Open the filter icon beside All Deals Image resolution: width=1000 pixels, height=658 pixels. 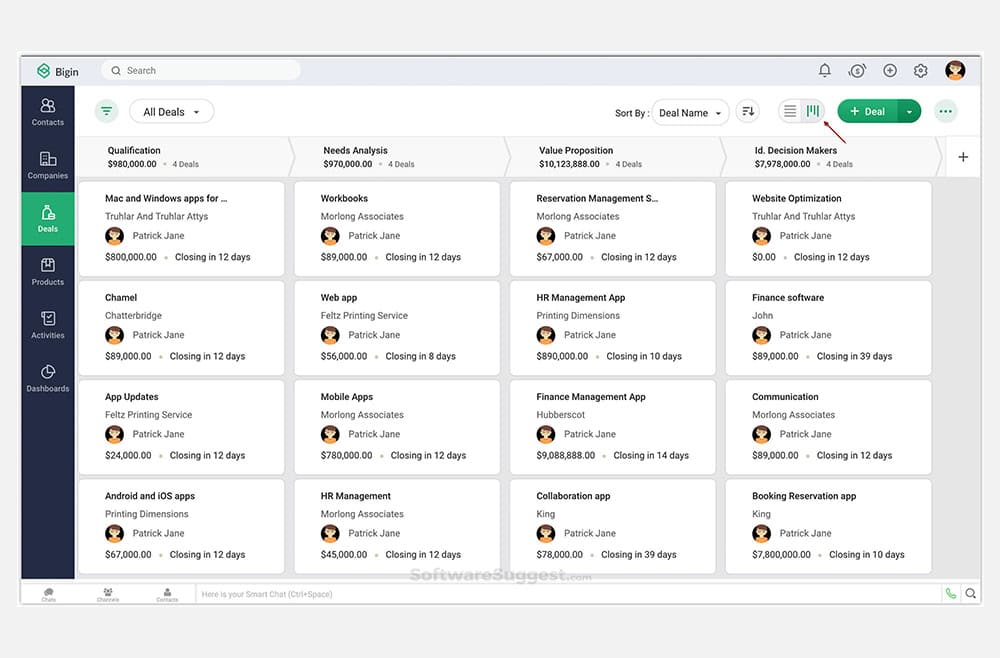click(x=107, y=112)
